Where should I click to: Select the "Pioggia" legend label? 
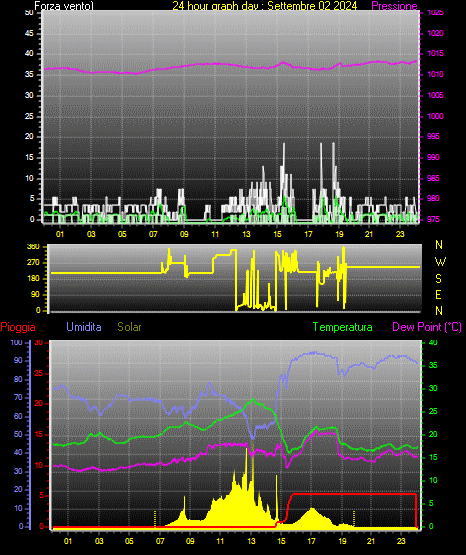pyautogui.click(x=18, y=327)
